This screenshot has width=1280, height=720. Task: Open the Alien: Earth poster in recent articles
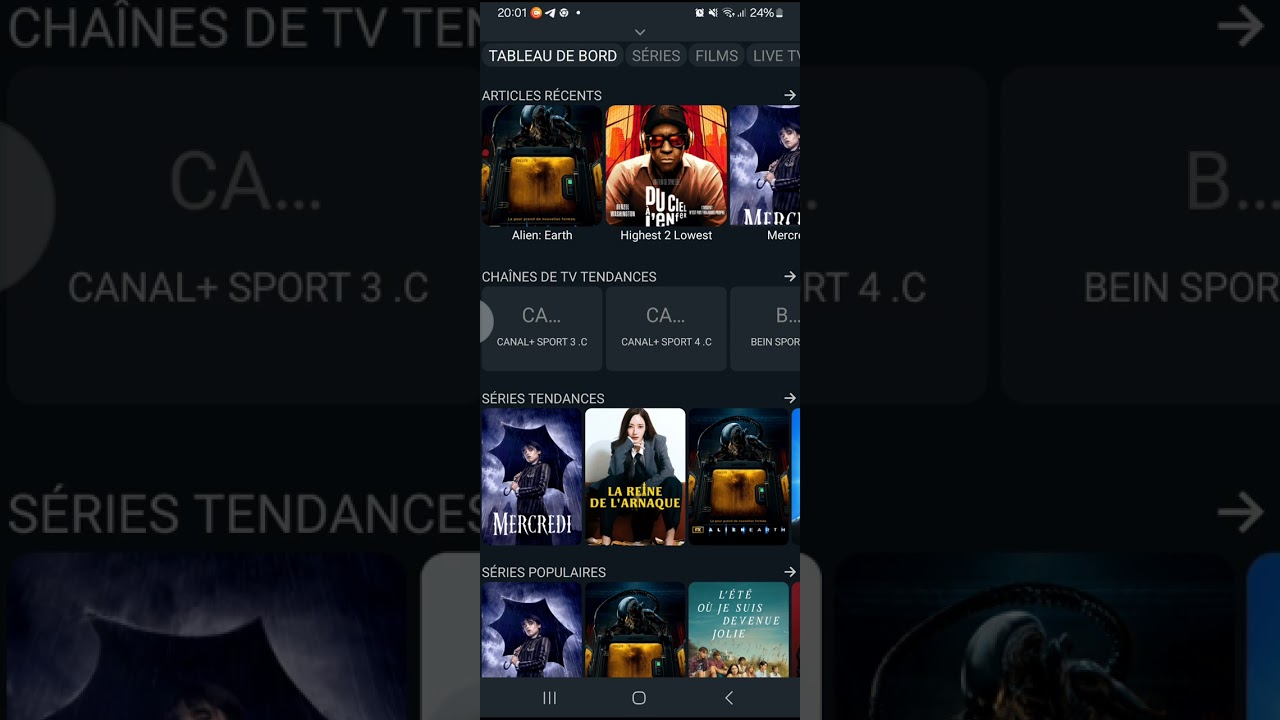tap(542, 166)
